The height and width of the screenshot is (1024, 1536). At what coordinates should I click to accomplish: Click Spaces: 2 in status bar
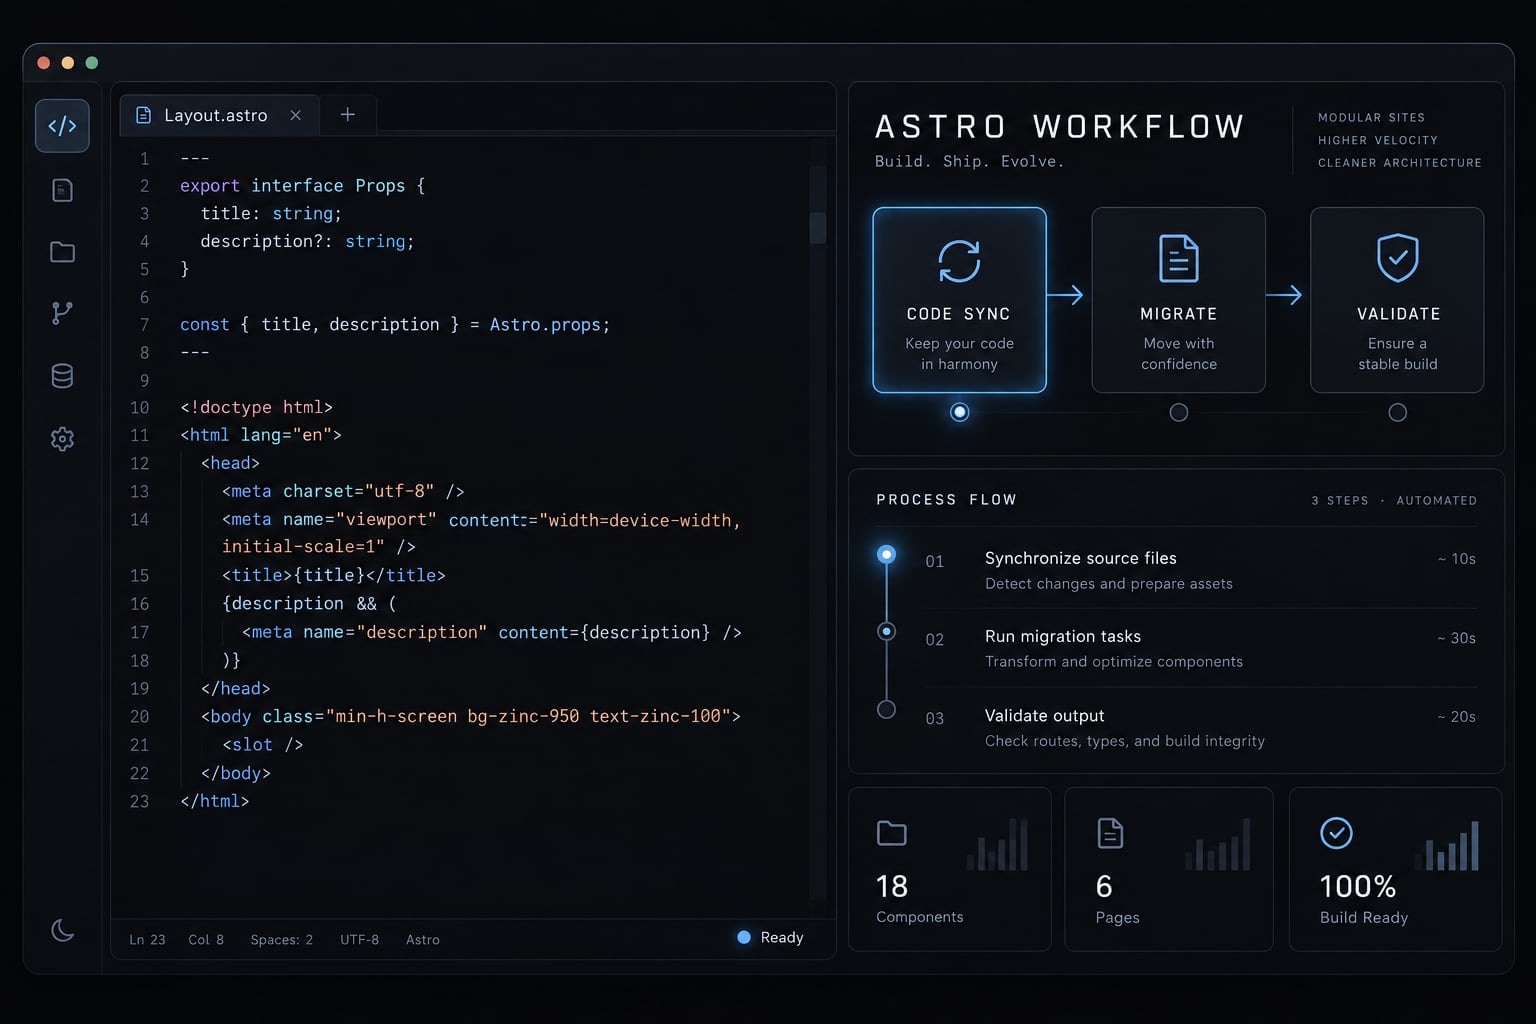point(281,940)
